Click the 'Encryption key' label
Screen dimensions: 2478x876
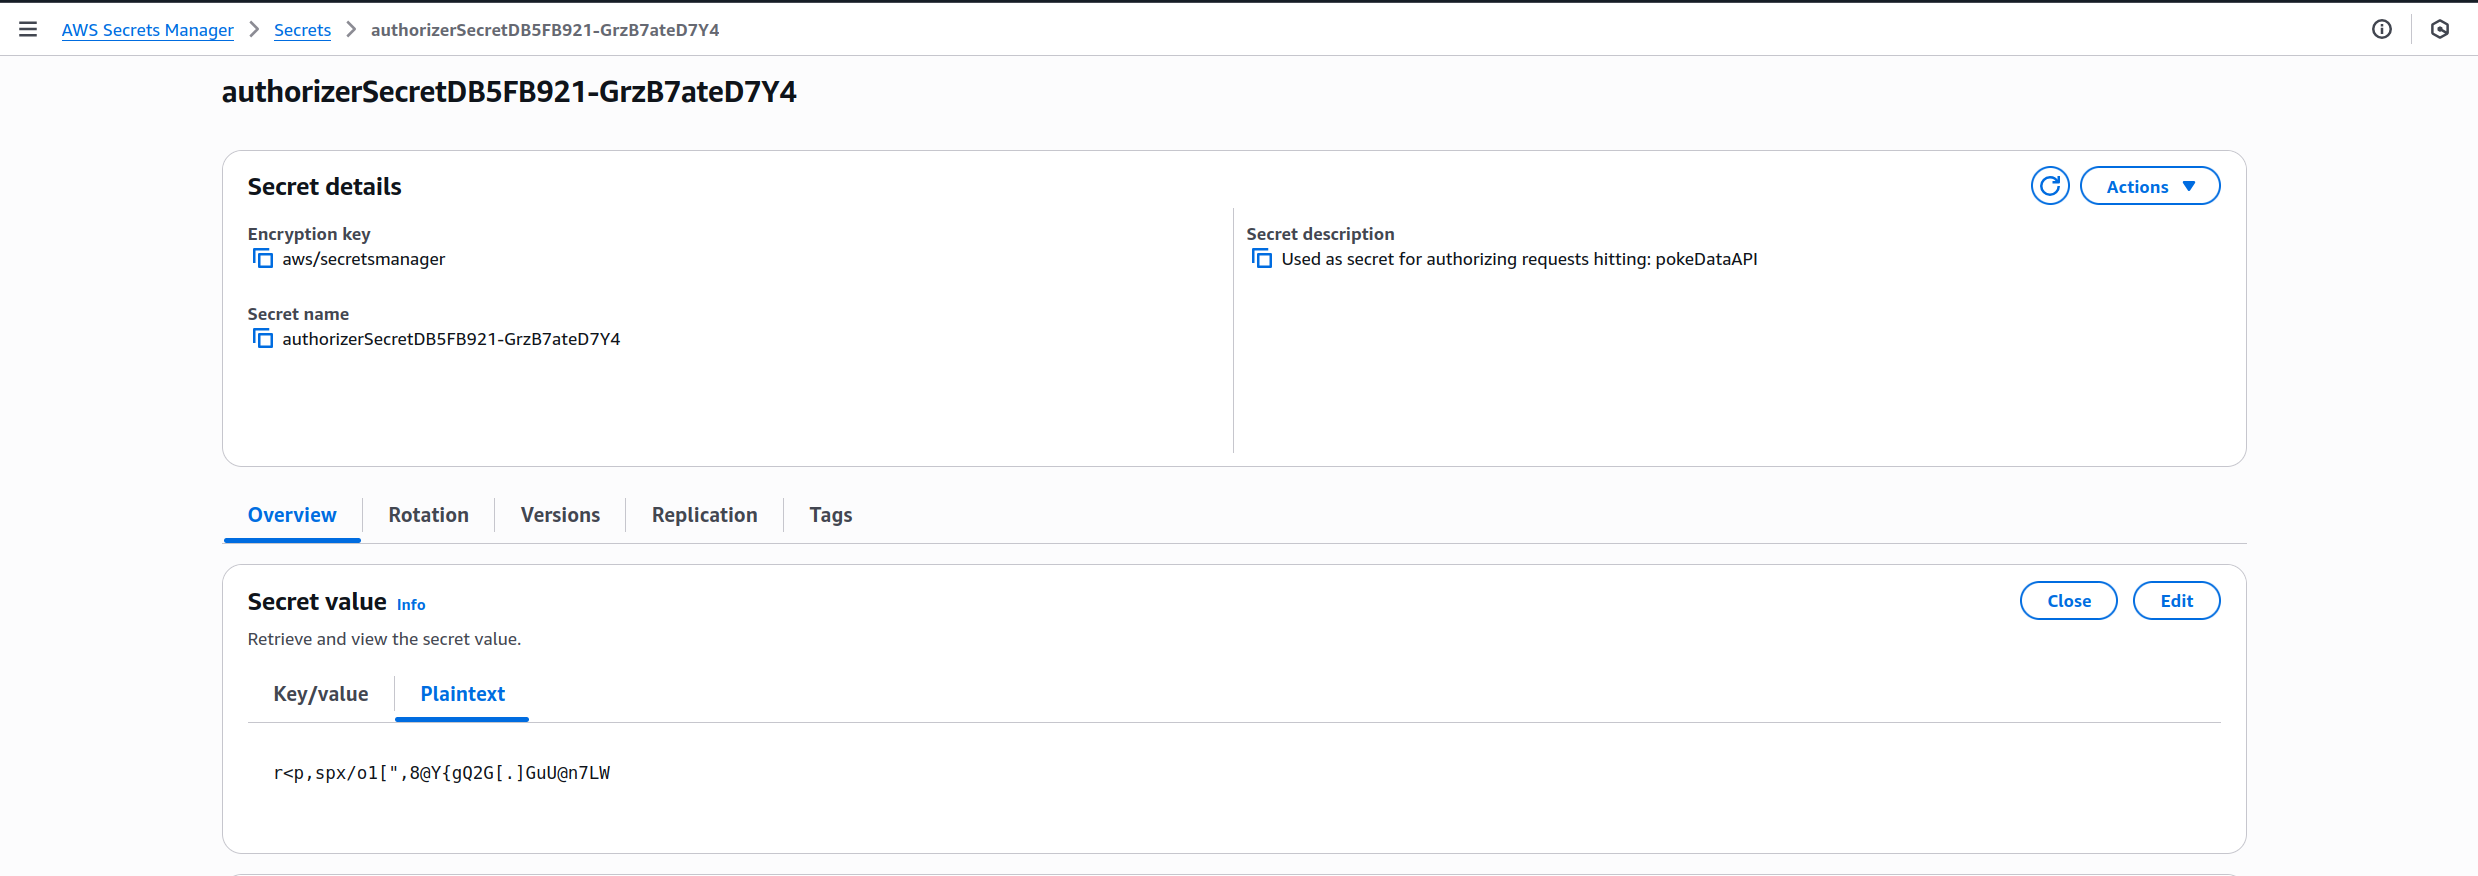309,234
